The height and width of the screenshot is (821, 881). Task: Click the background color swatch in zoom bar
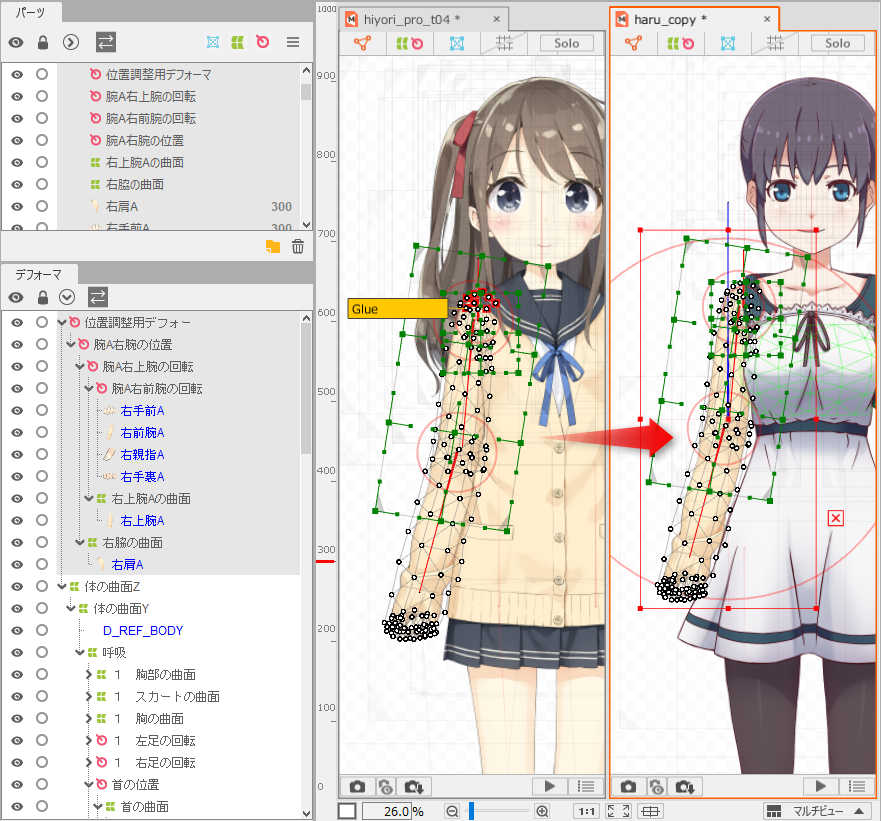coord(347,811)
